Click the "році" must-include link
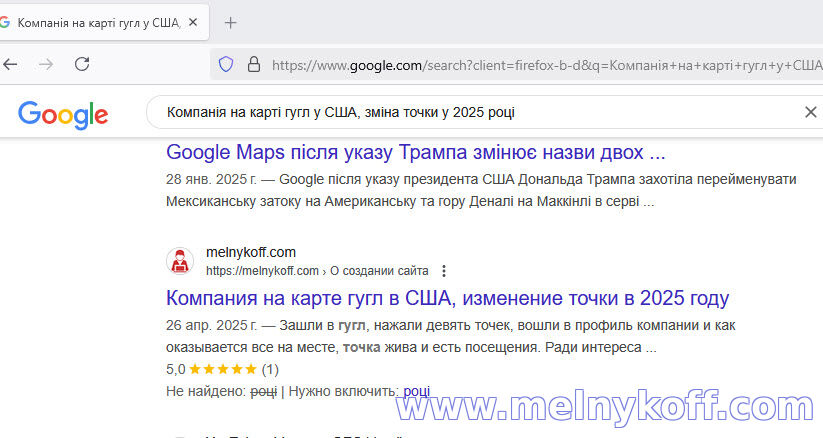Screen dimensions: 823x438 [x=417, y=391]
